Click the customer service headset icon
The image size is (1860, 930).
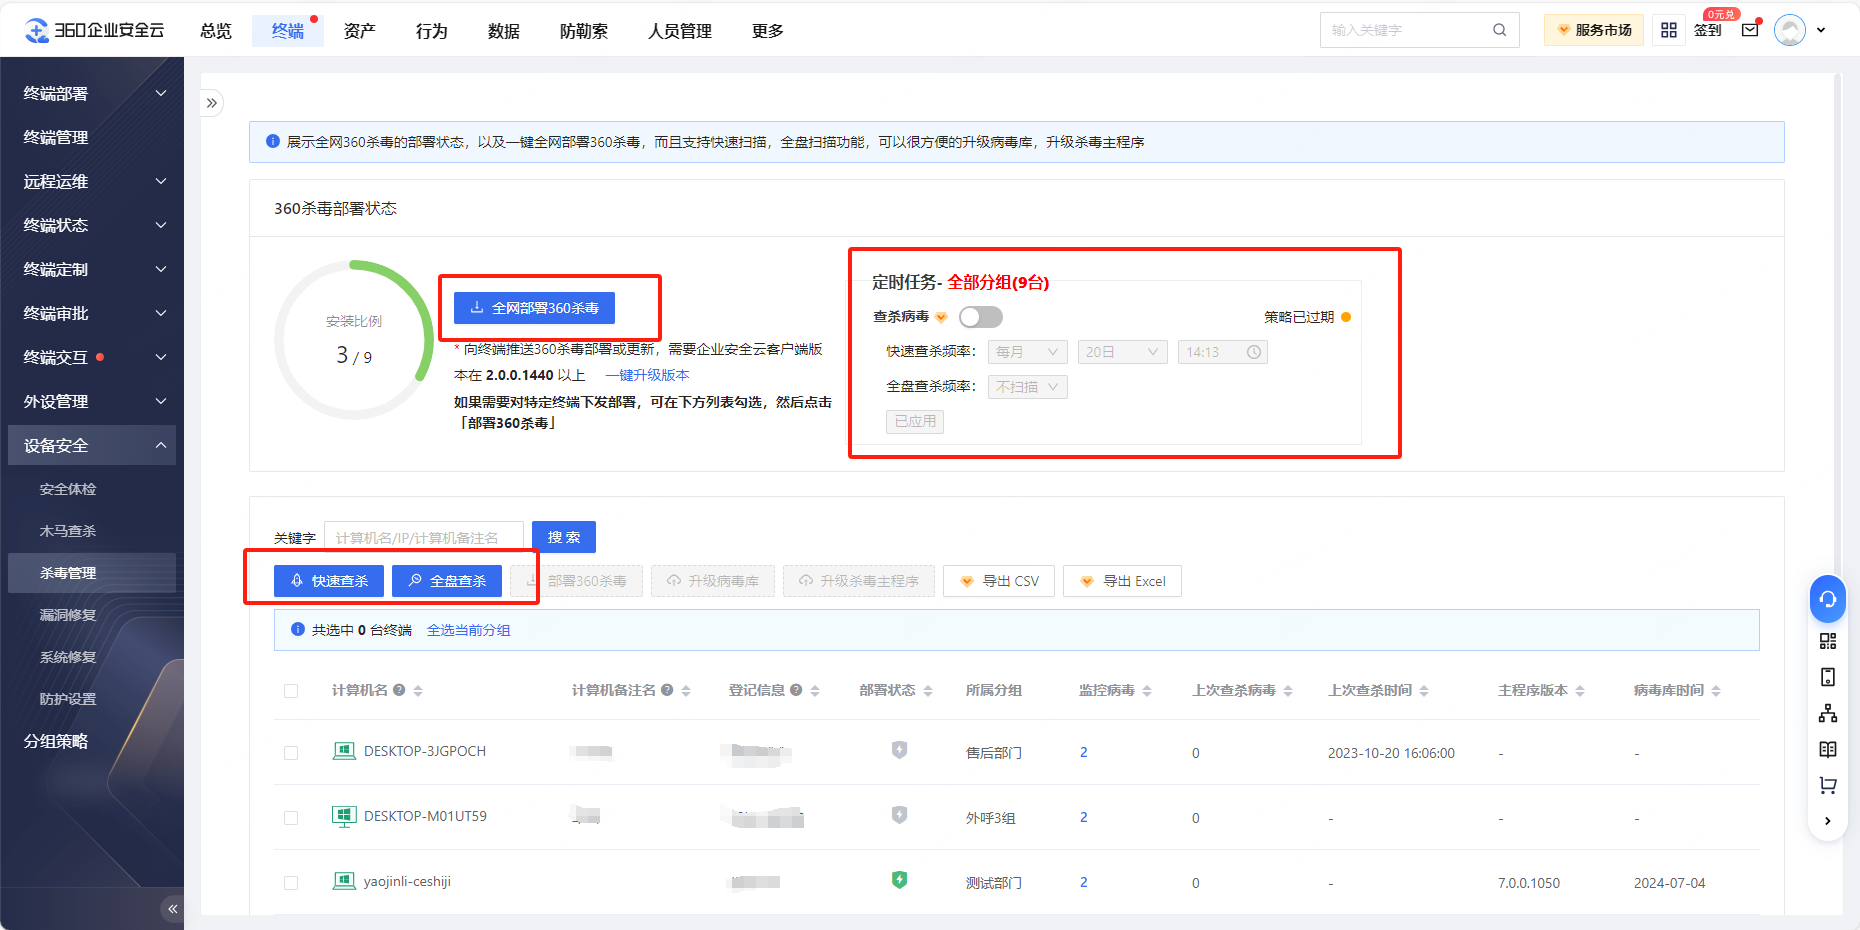pos(1828,599)
